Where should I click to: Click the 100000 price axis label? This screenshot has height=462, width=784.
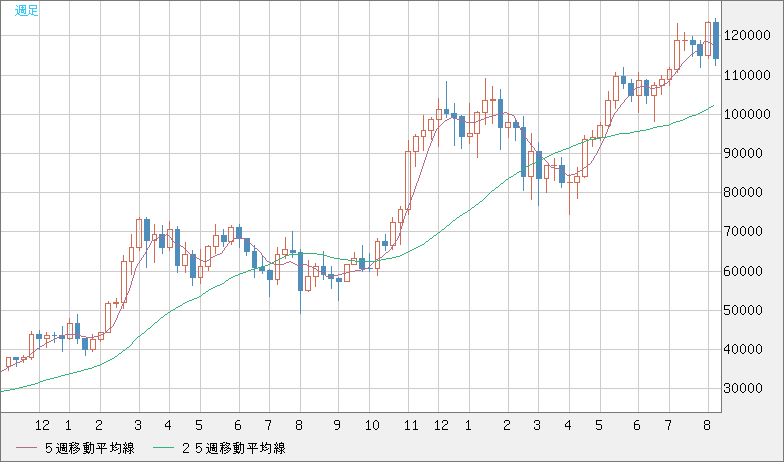[748, 114]
